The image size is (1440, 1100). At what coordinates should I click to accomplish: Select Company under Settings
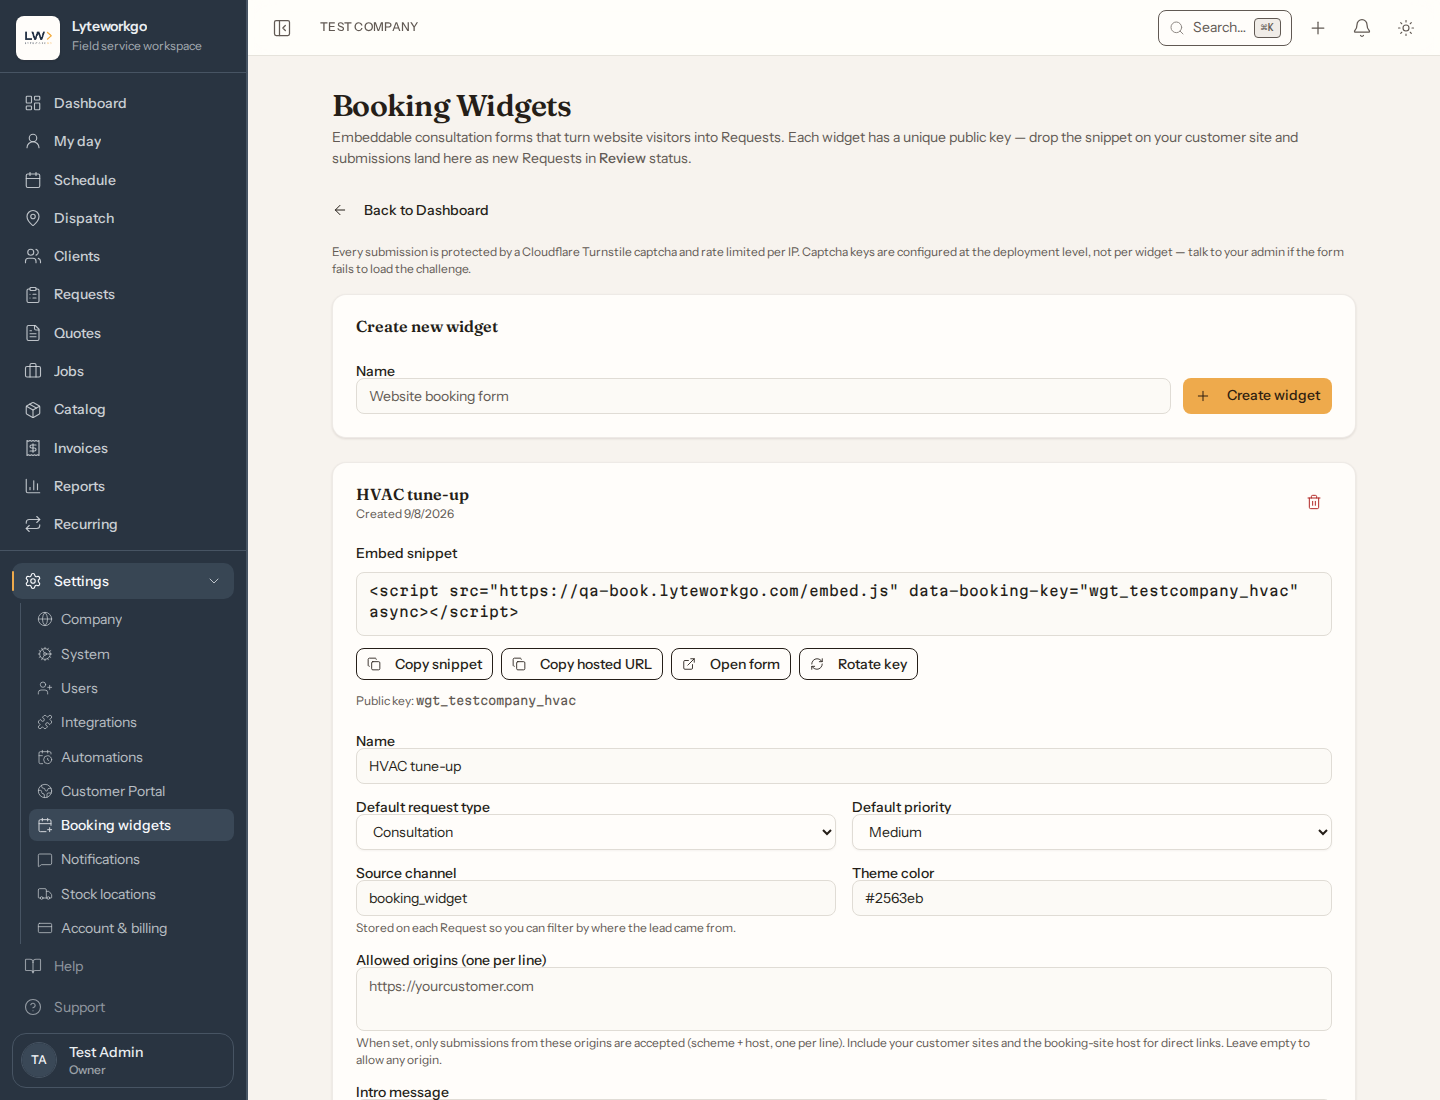coord(131,619)
